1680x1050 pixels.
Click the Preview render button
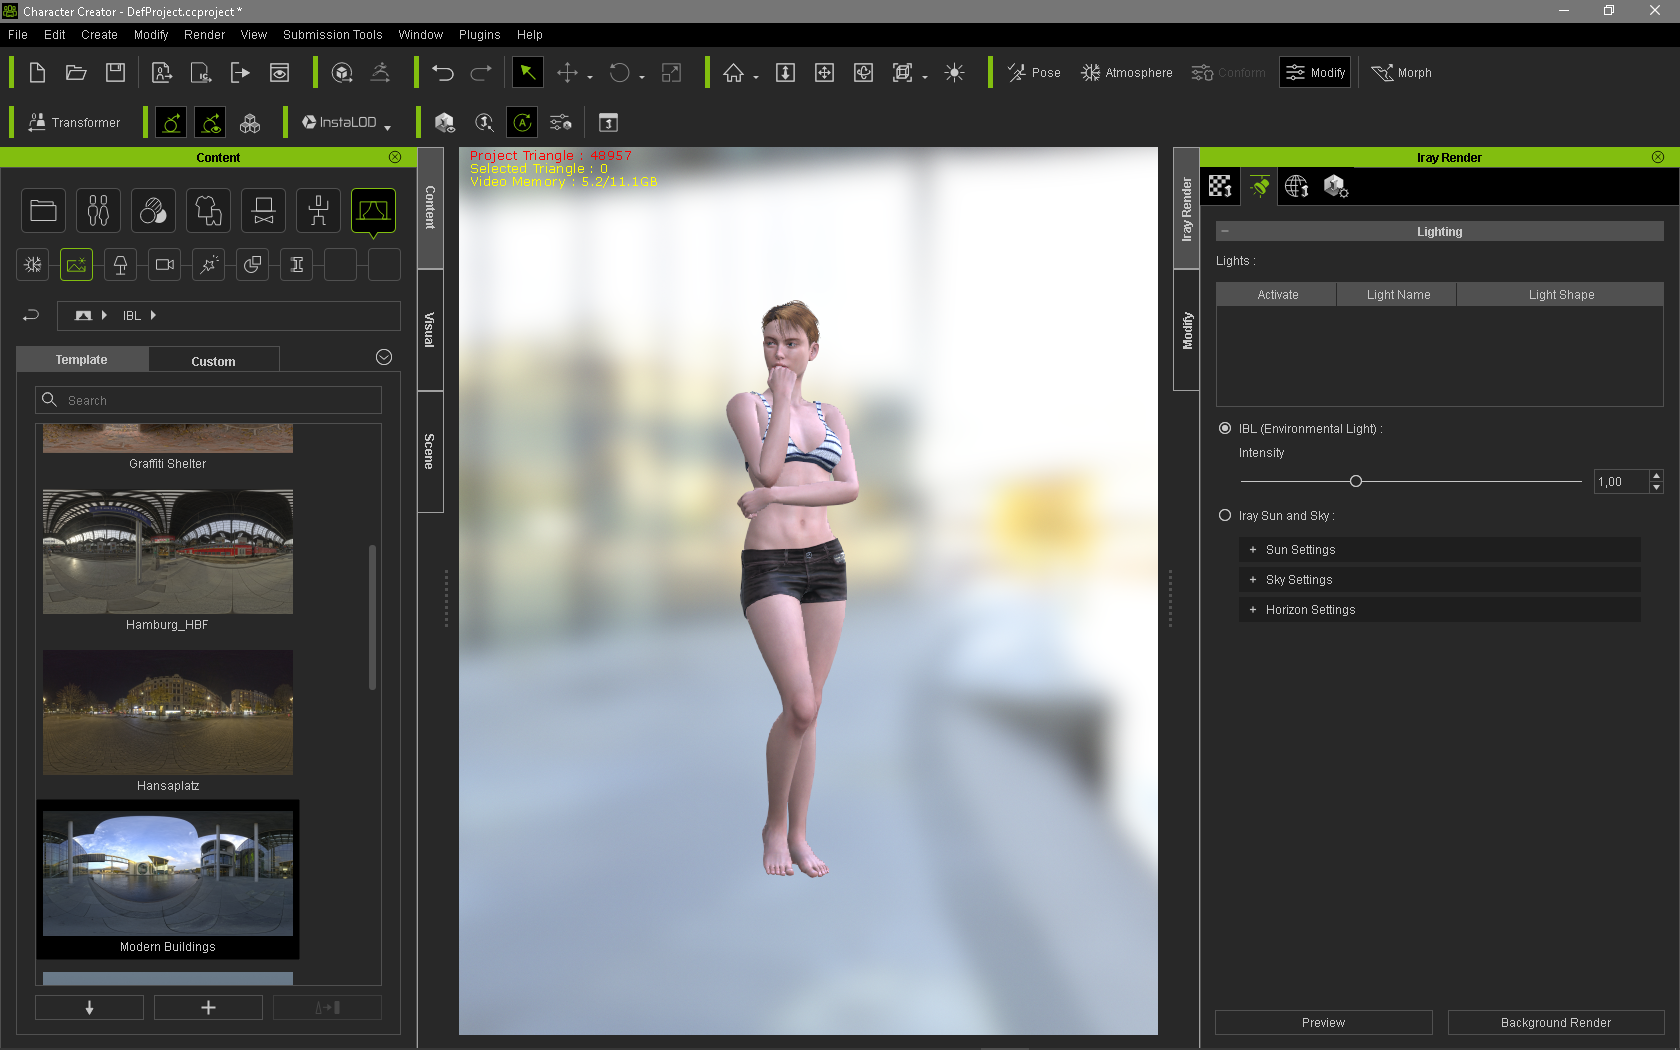pos(1323,1023)
